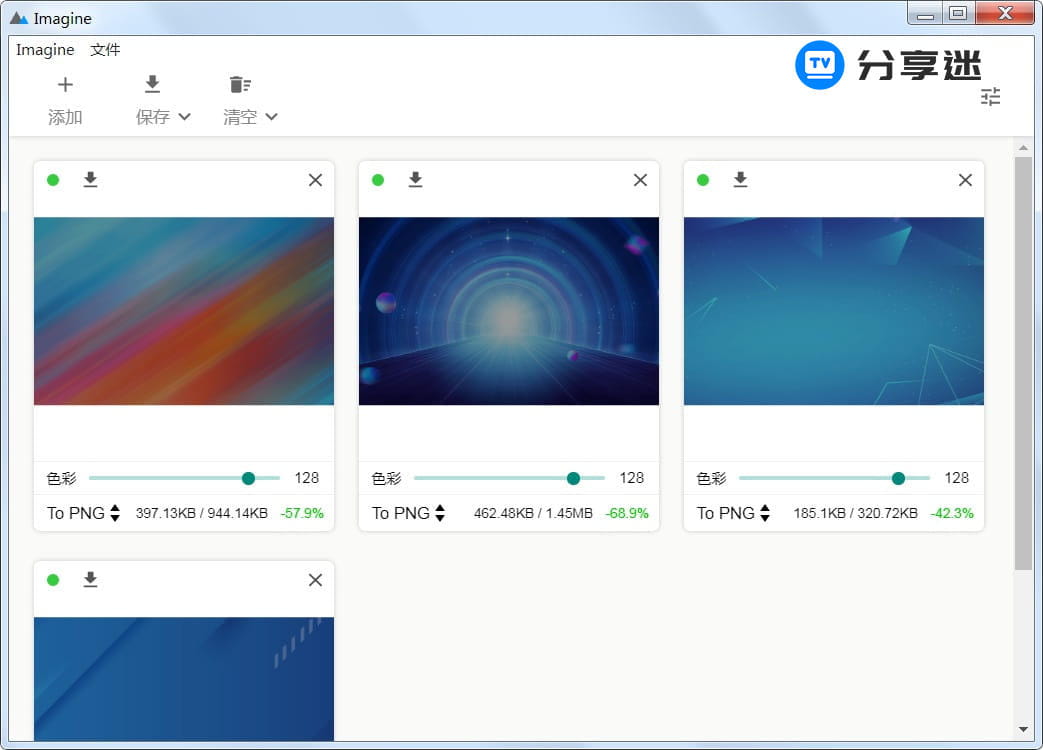Remove the tunnel image with its X button

pyautogui.click(x=640, y=180)
